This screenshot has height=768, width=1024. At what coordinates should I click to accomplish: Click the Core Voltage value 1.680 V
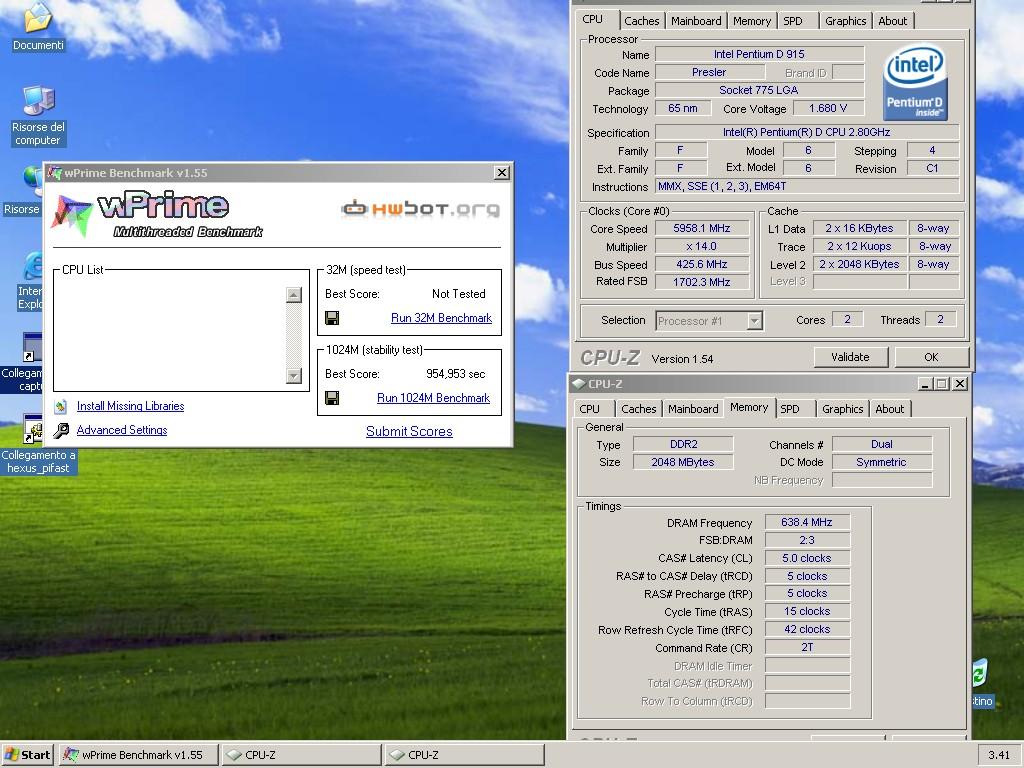[827, 108]
